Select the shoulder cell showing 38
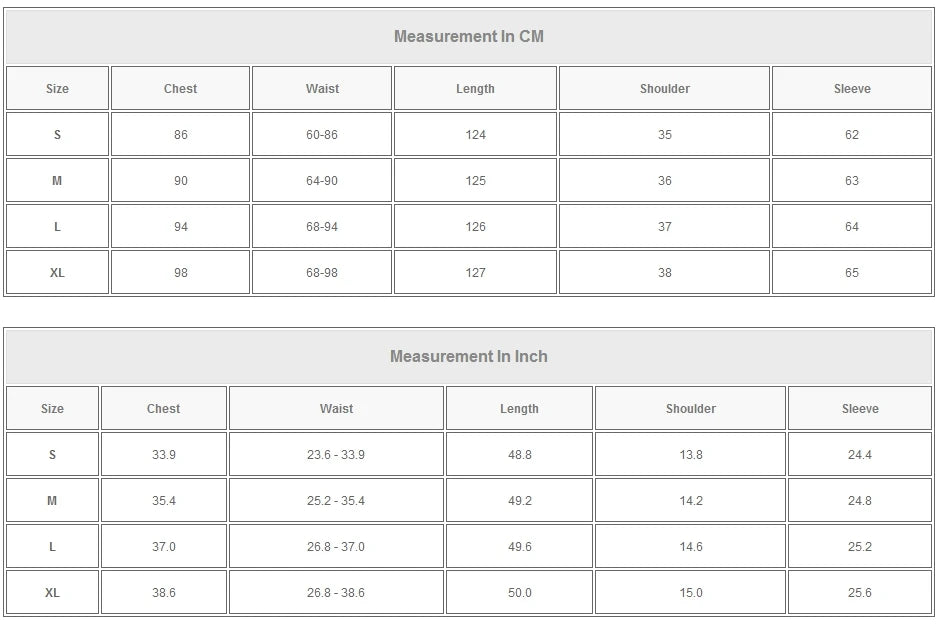 665,273
